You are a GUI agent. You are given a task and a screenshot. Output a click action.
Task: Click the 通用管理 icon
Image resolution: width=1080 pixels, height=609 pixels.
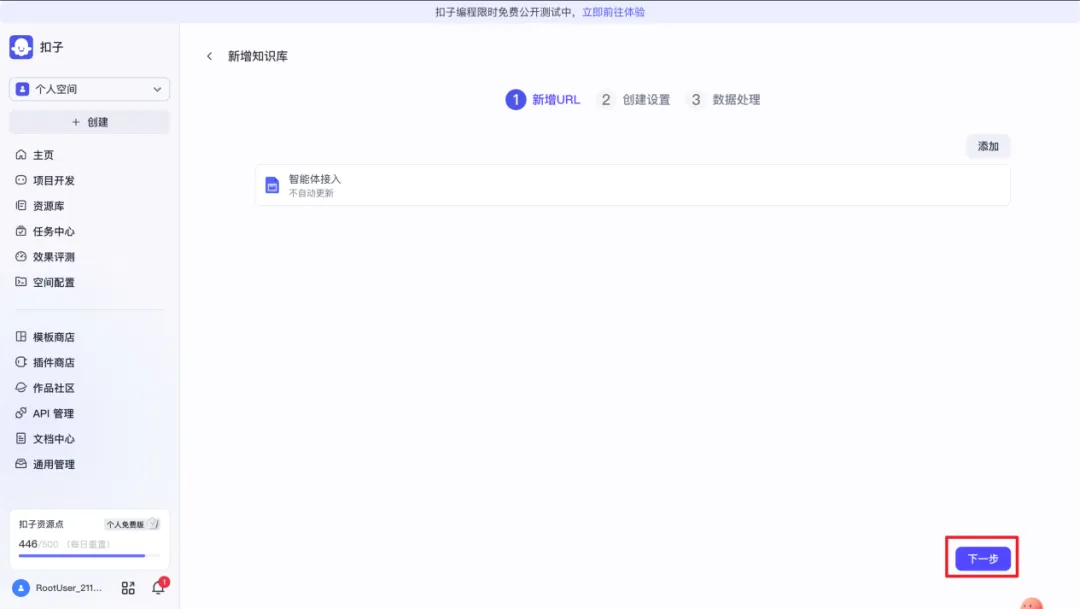pyautogui.click(x=21, y=464)
